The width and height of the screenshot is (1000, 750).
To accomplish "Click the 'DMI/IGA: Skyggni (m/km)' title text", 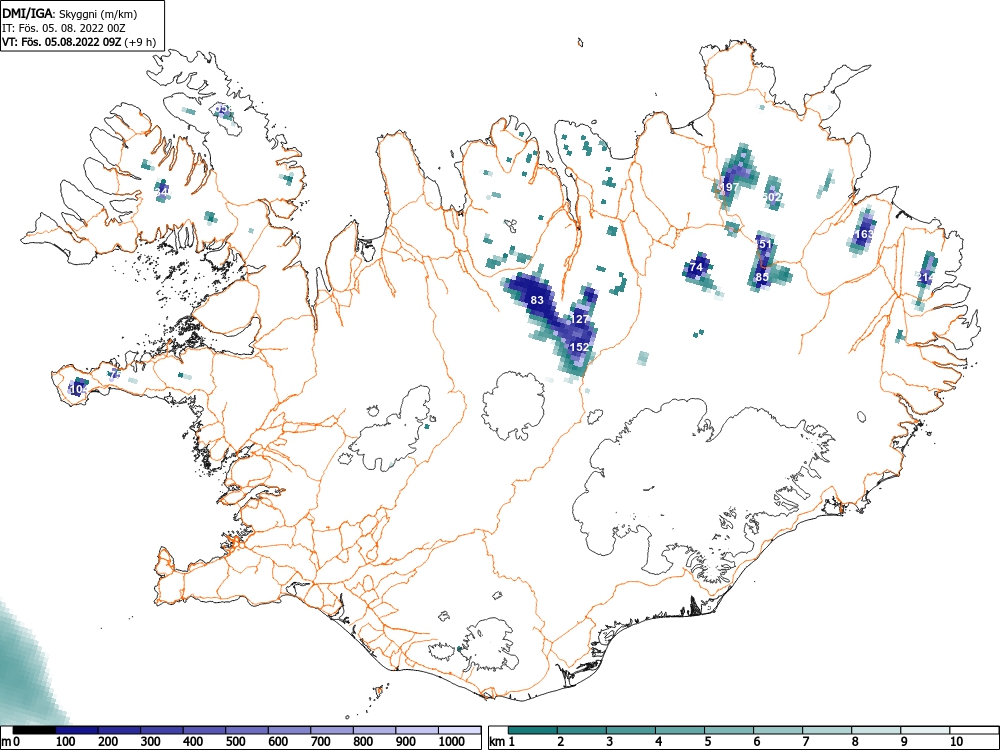I will point(70,14).
